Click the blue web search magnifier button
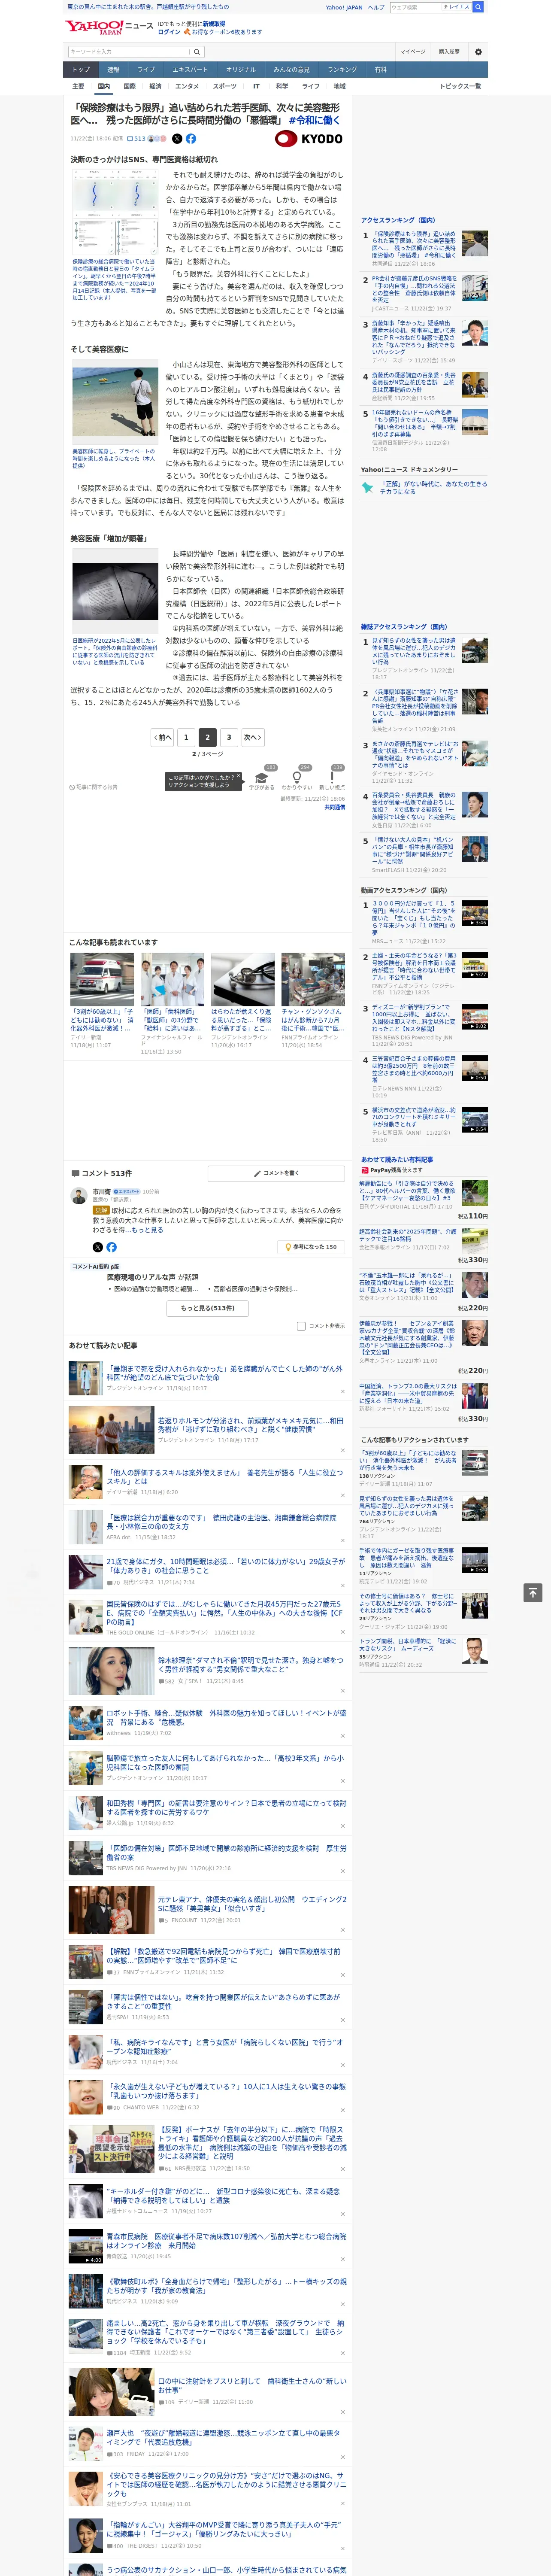The image size is (551, 2576). coord(479,7)
